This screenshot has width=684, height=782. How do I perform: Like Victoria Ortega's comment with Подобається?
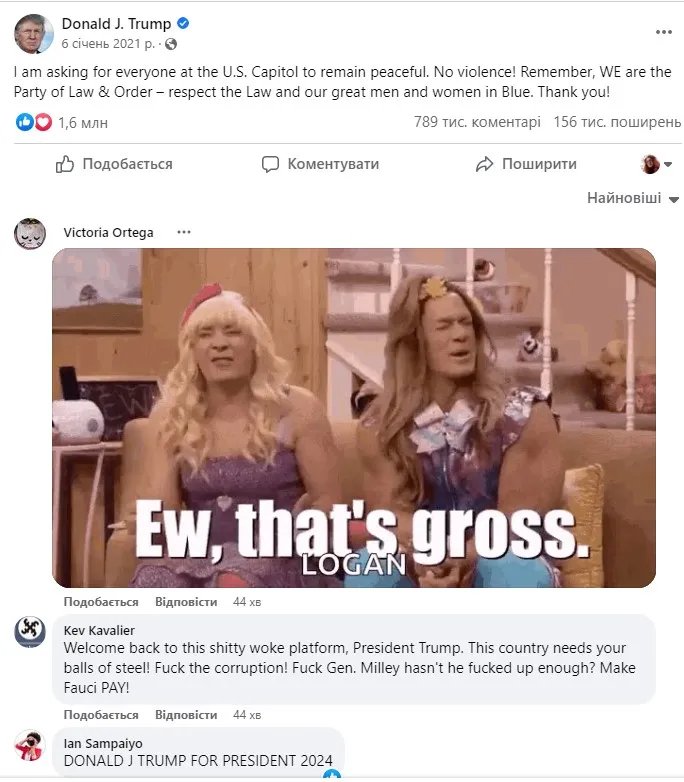click(x=101, y=602)
